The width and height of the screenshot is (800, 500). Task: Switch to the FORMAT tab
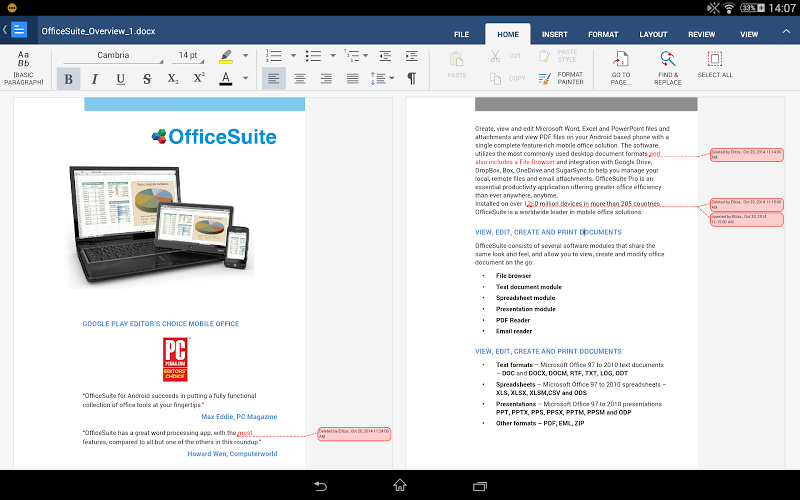[603, 34]
